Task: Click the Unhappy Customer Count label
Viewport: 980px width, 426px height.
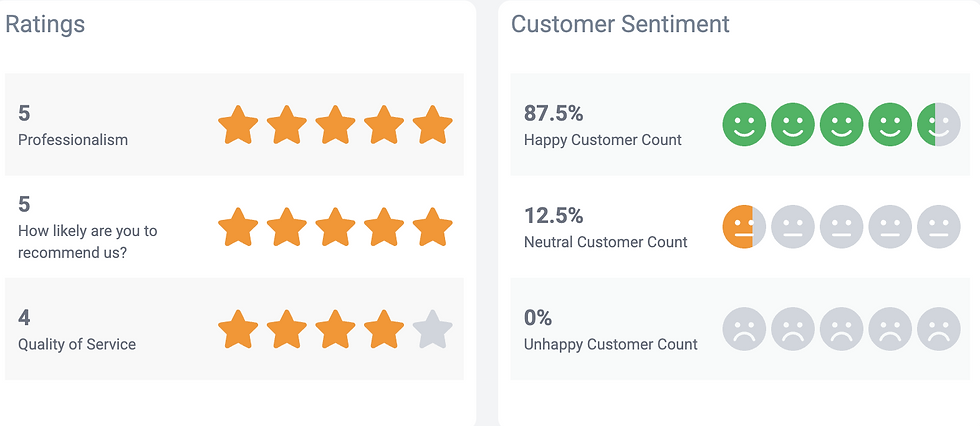Action: click(x=611, y=344)
